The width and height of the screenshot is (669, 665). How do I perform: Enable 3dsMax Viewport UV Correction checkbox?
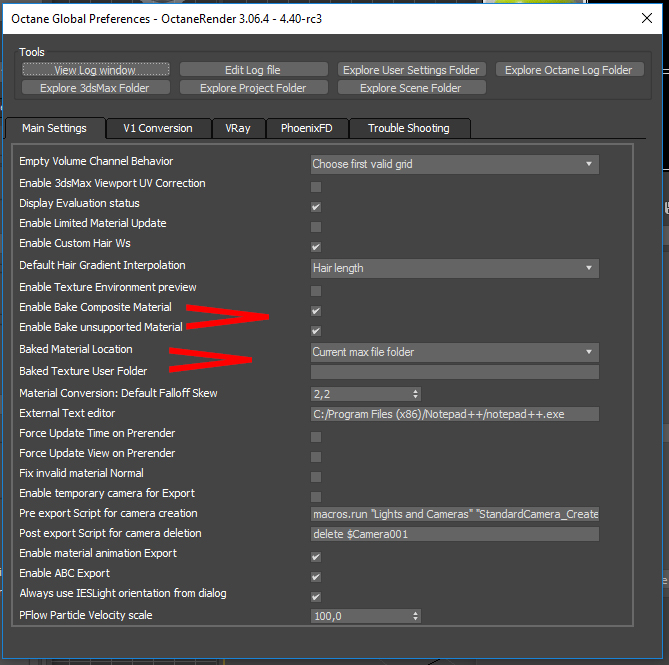coord(316,187)
